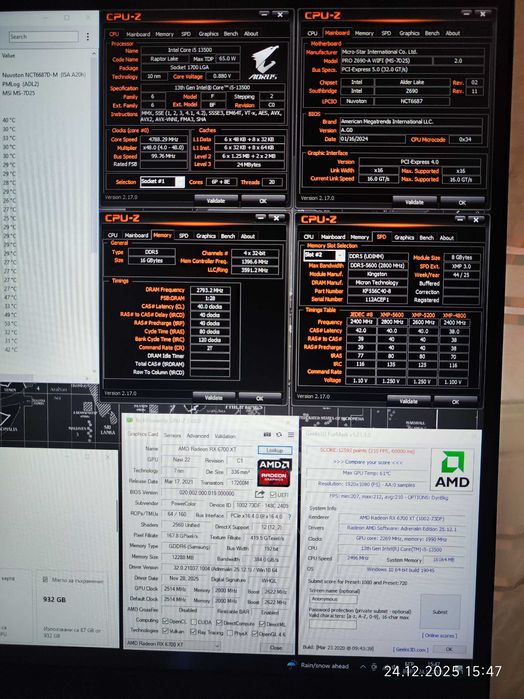Click the Value column header
Screen dimensions: 524x699
8,56
